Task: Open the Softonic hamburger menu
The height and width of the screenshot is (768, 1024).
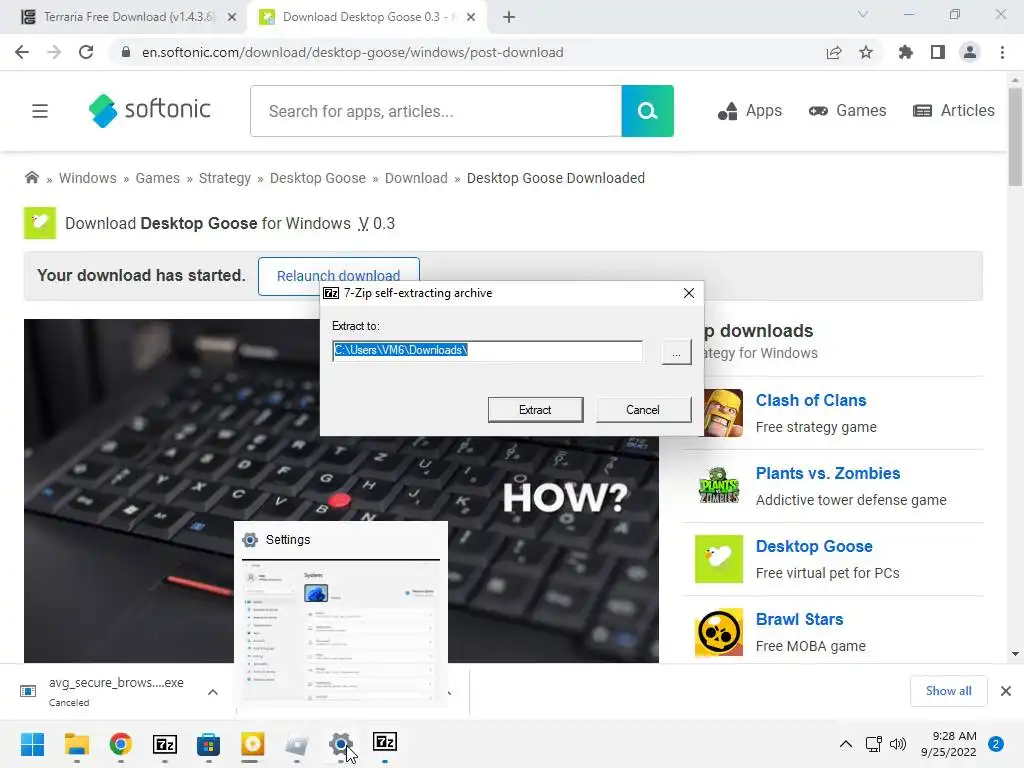Action: pyautogui.click(x=40, y=111)
